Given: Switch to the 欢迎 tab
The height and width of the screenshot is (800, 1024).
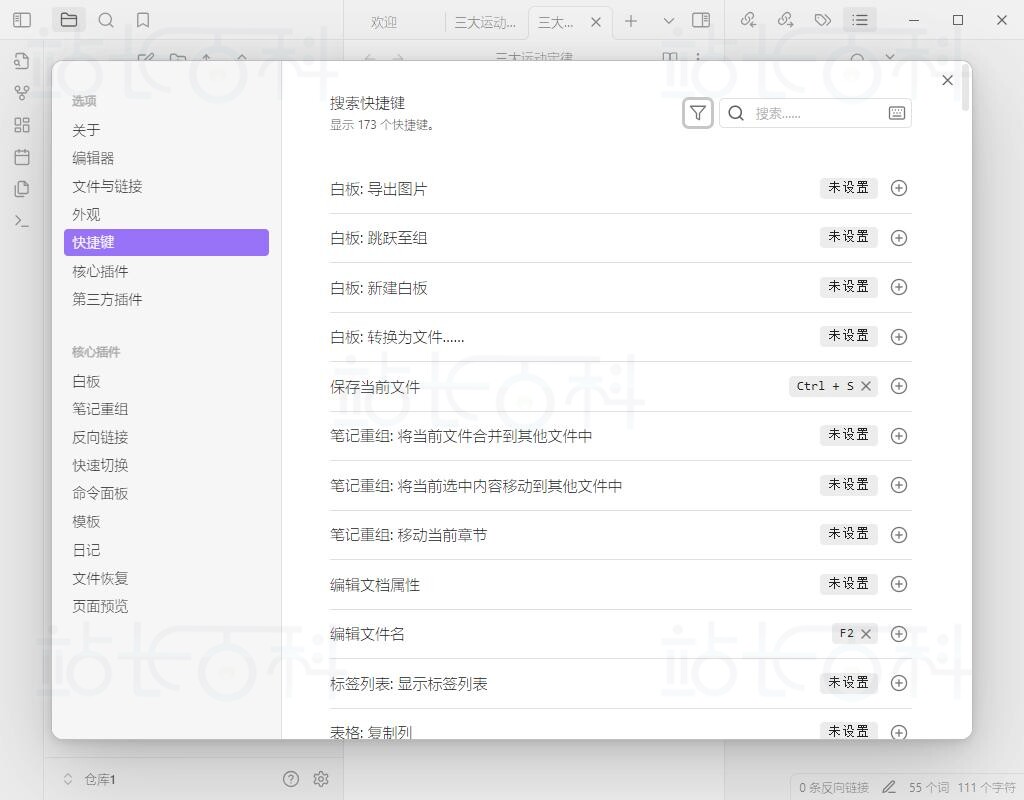Looking at the screenshot, I should click(x=384, y=22).
